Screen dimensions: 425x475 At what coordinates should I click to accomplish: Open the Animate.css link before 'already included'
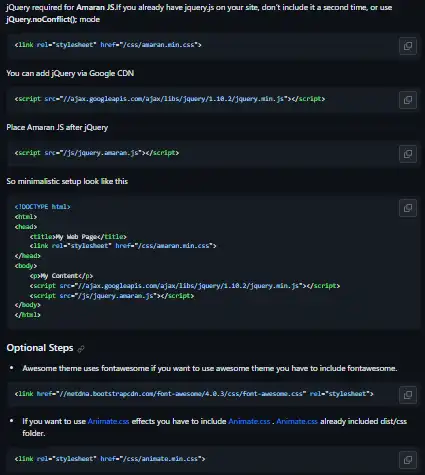pyautogui.click(x=297, y=421)
